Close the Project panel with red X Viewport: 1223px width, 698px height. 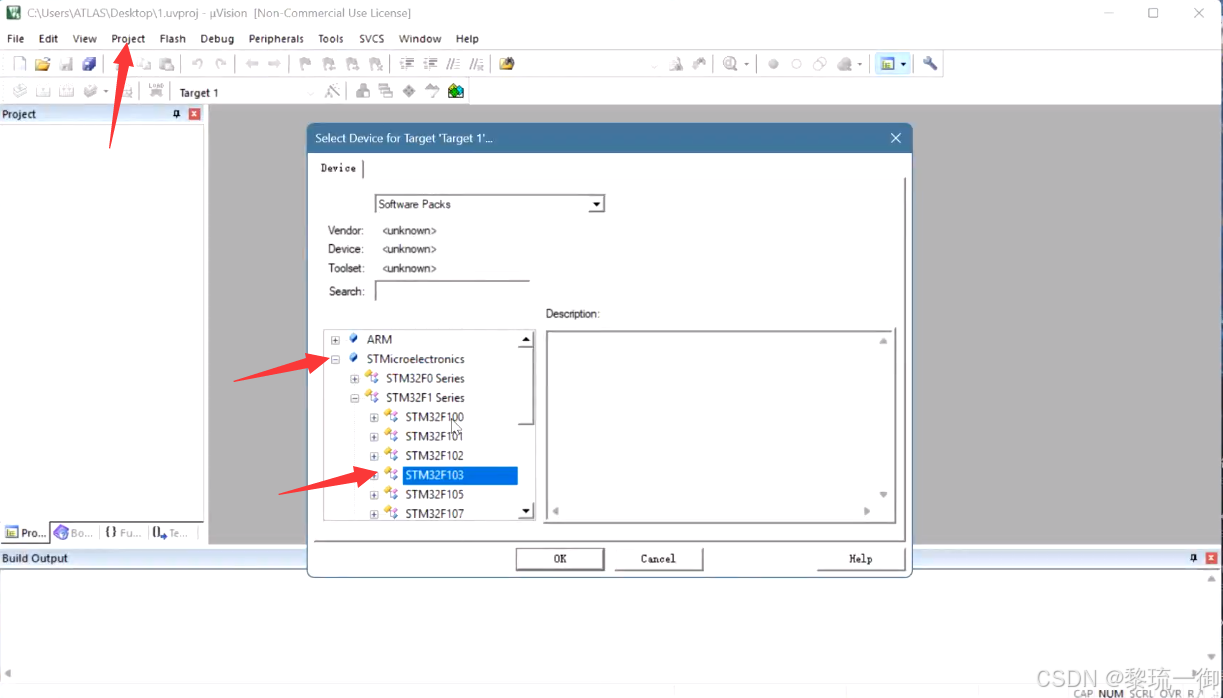point(194,114)
